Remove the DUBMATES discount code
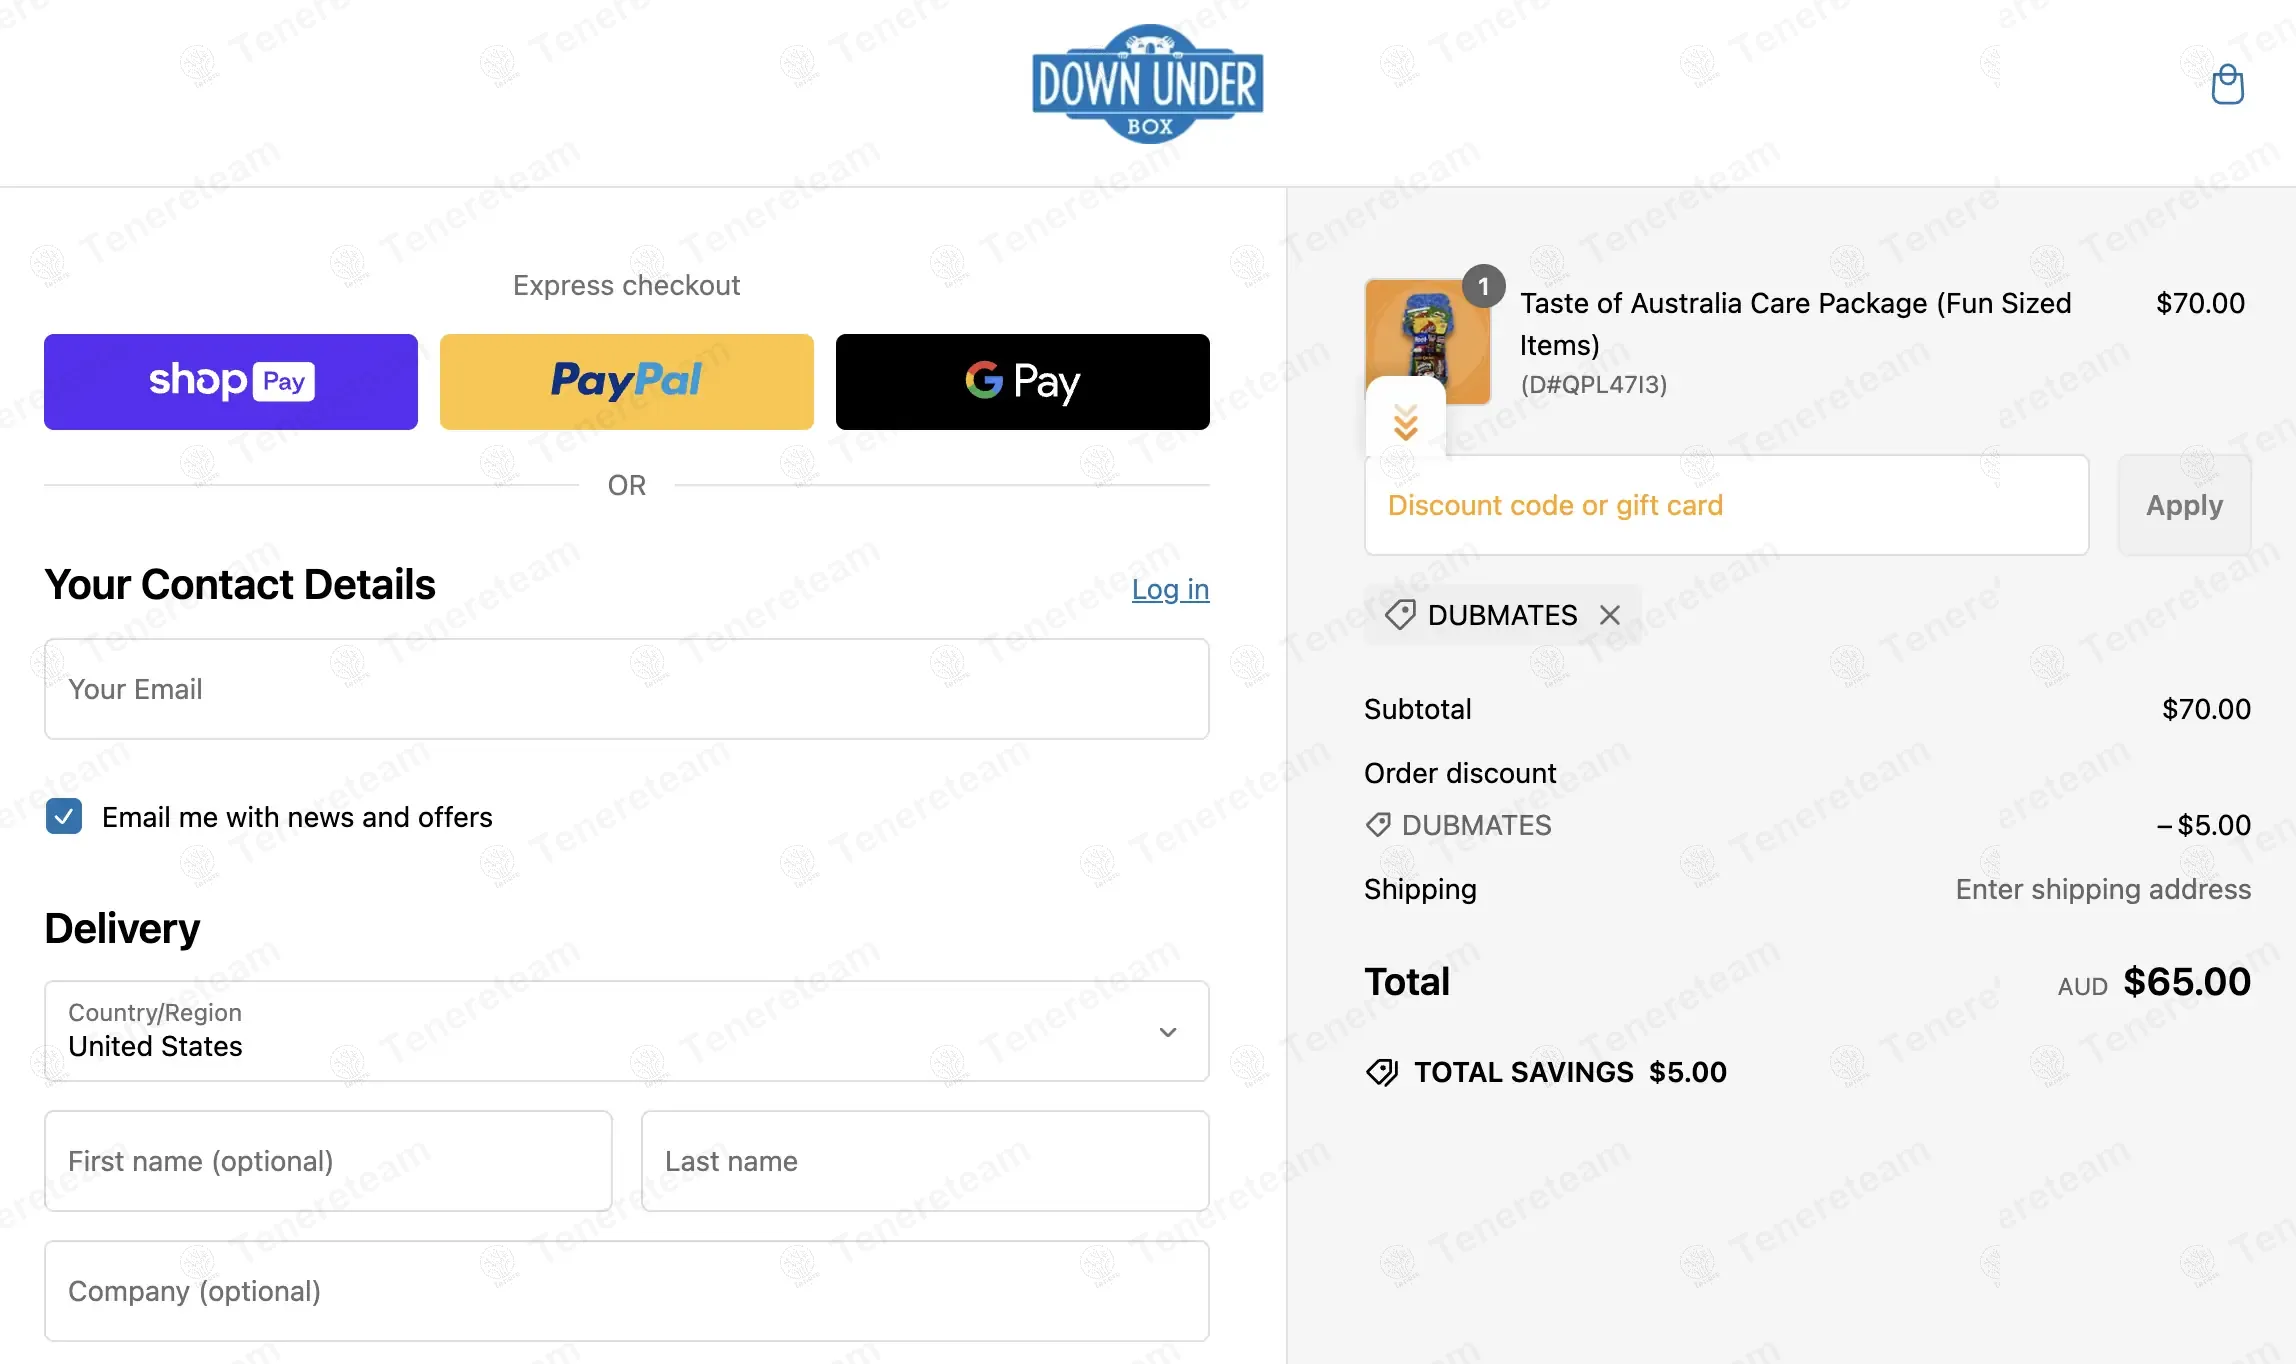Viewport: 2296px width, 1364px height. pos(1609,615)
